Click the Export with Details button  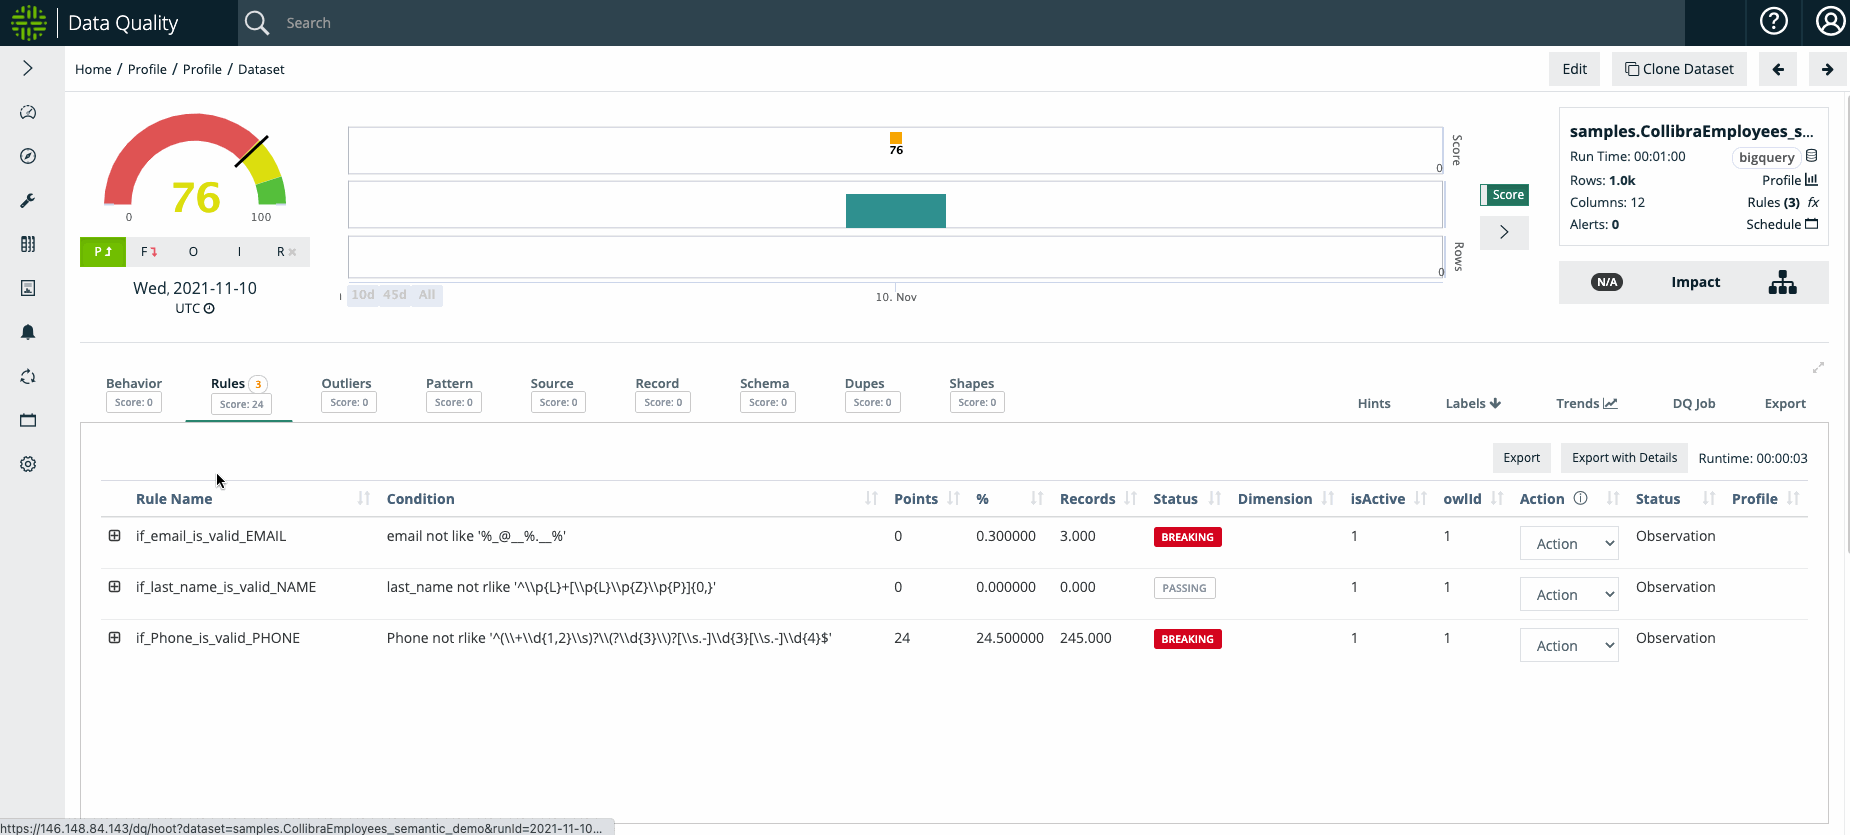click(x=1623, y=458)
